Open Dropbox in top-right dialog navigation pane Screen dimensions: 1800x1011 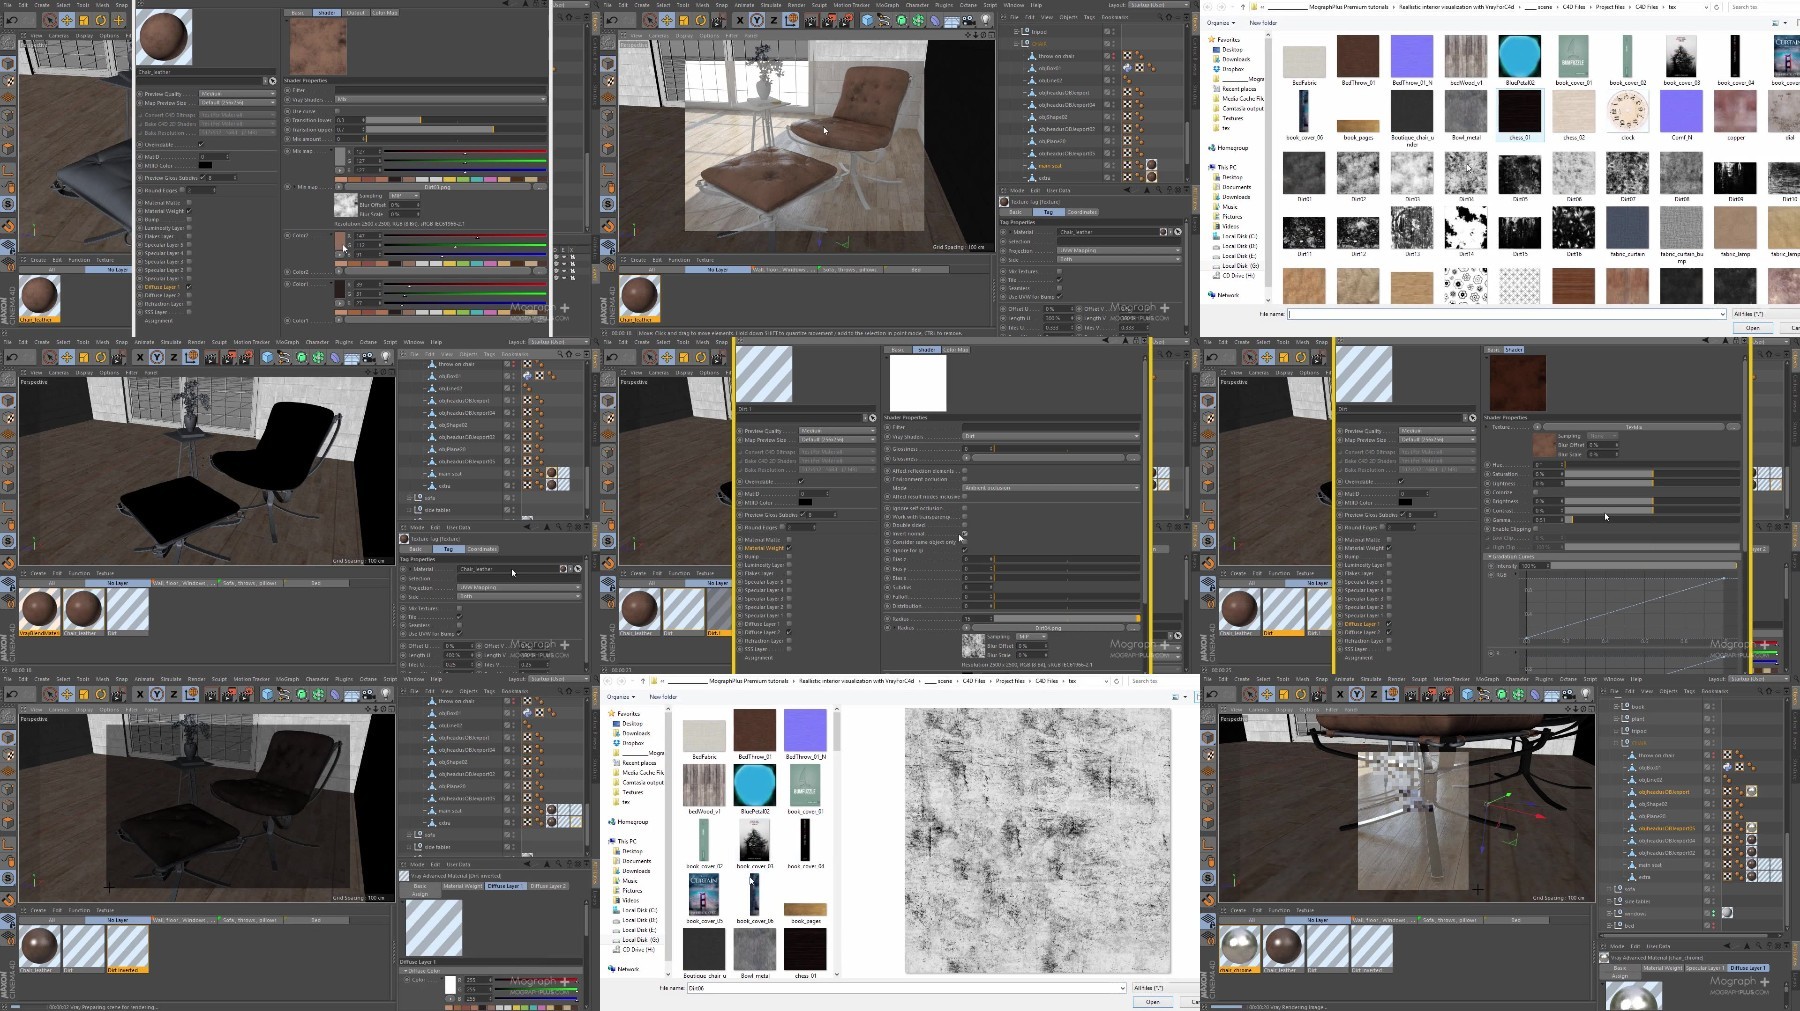coord(1229,69)
